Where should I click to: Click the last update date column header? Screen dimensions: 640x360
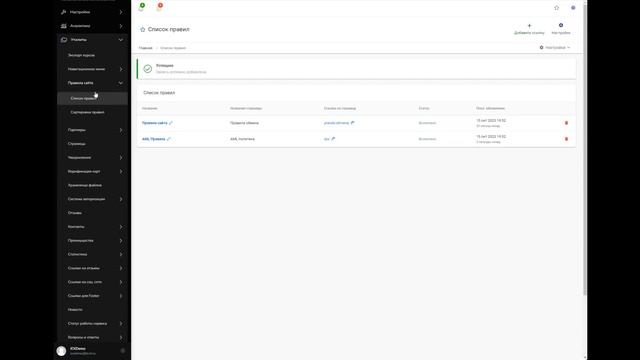coord(490,109)
